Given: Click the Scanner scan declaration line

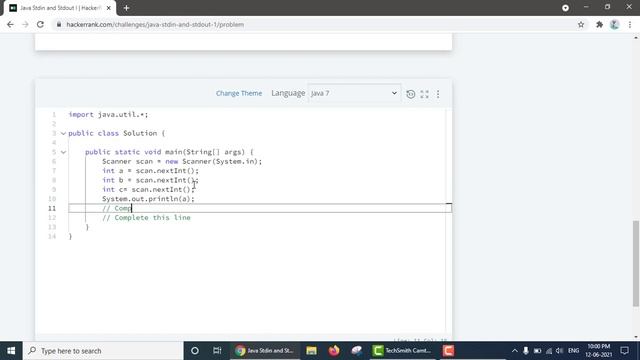Looking at the screenshot, I should click(x=182, y=162).
